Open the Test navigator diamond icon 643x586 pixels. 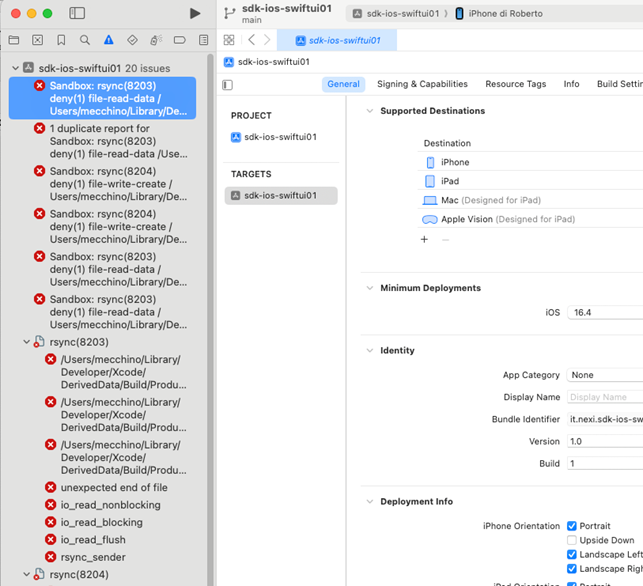click(x=132, y=40)
